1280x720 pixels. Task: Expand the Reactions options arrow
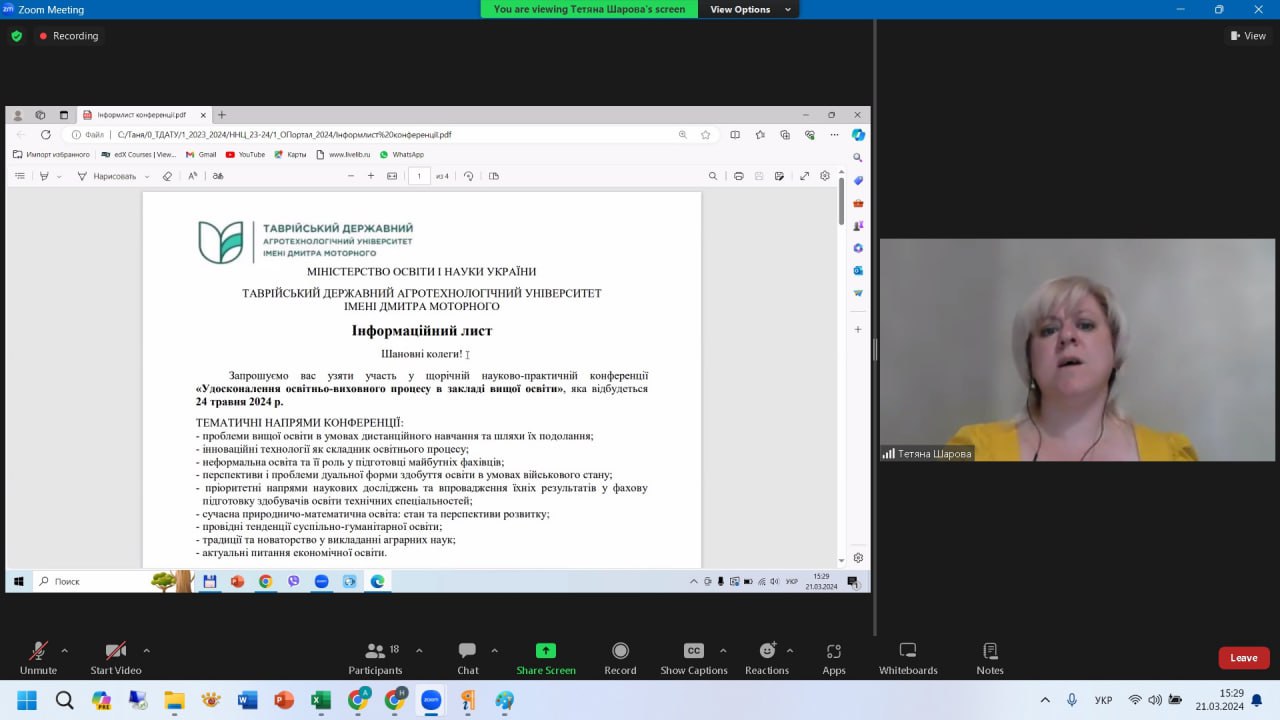point(790,650)
